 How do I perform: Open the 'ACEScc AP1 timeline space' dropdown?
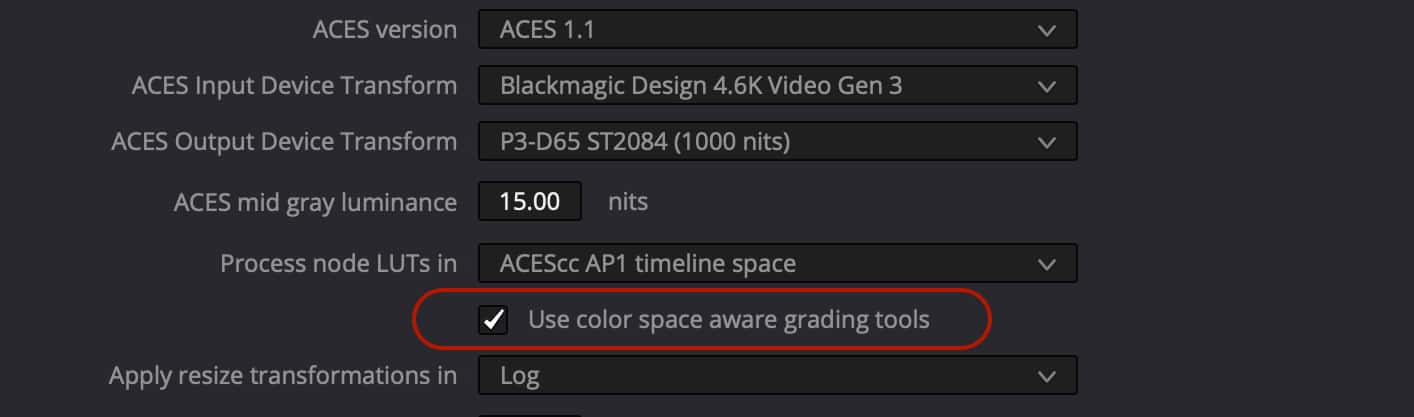point(760,264)
